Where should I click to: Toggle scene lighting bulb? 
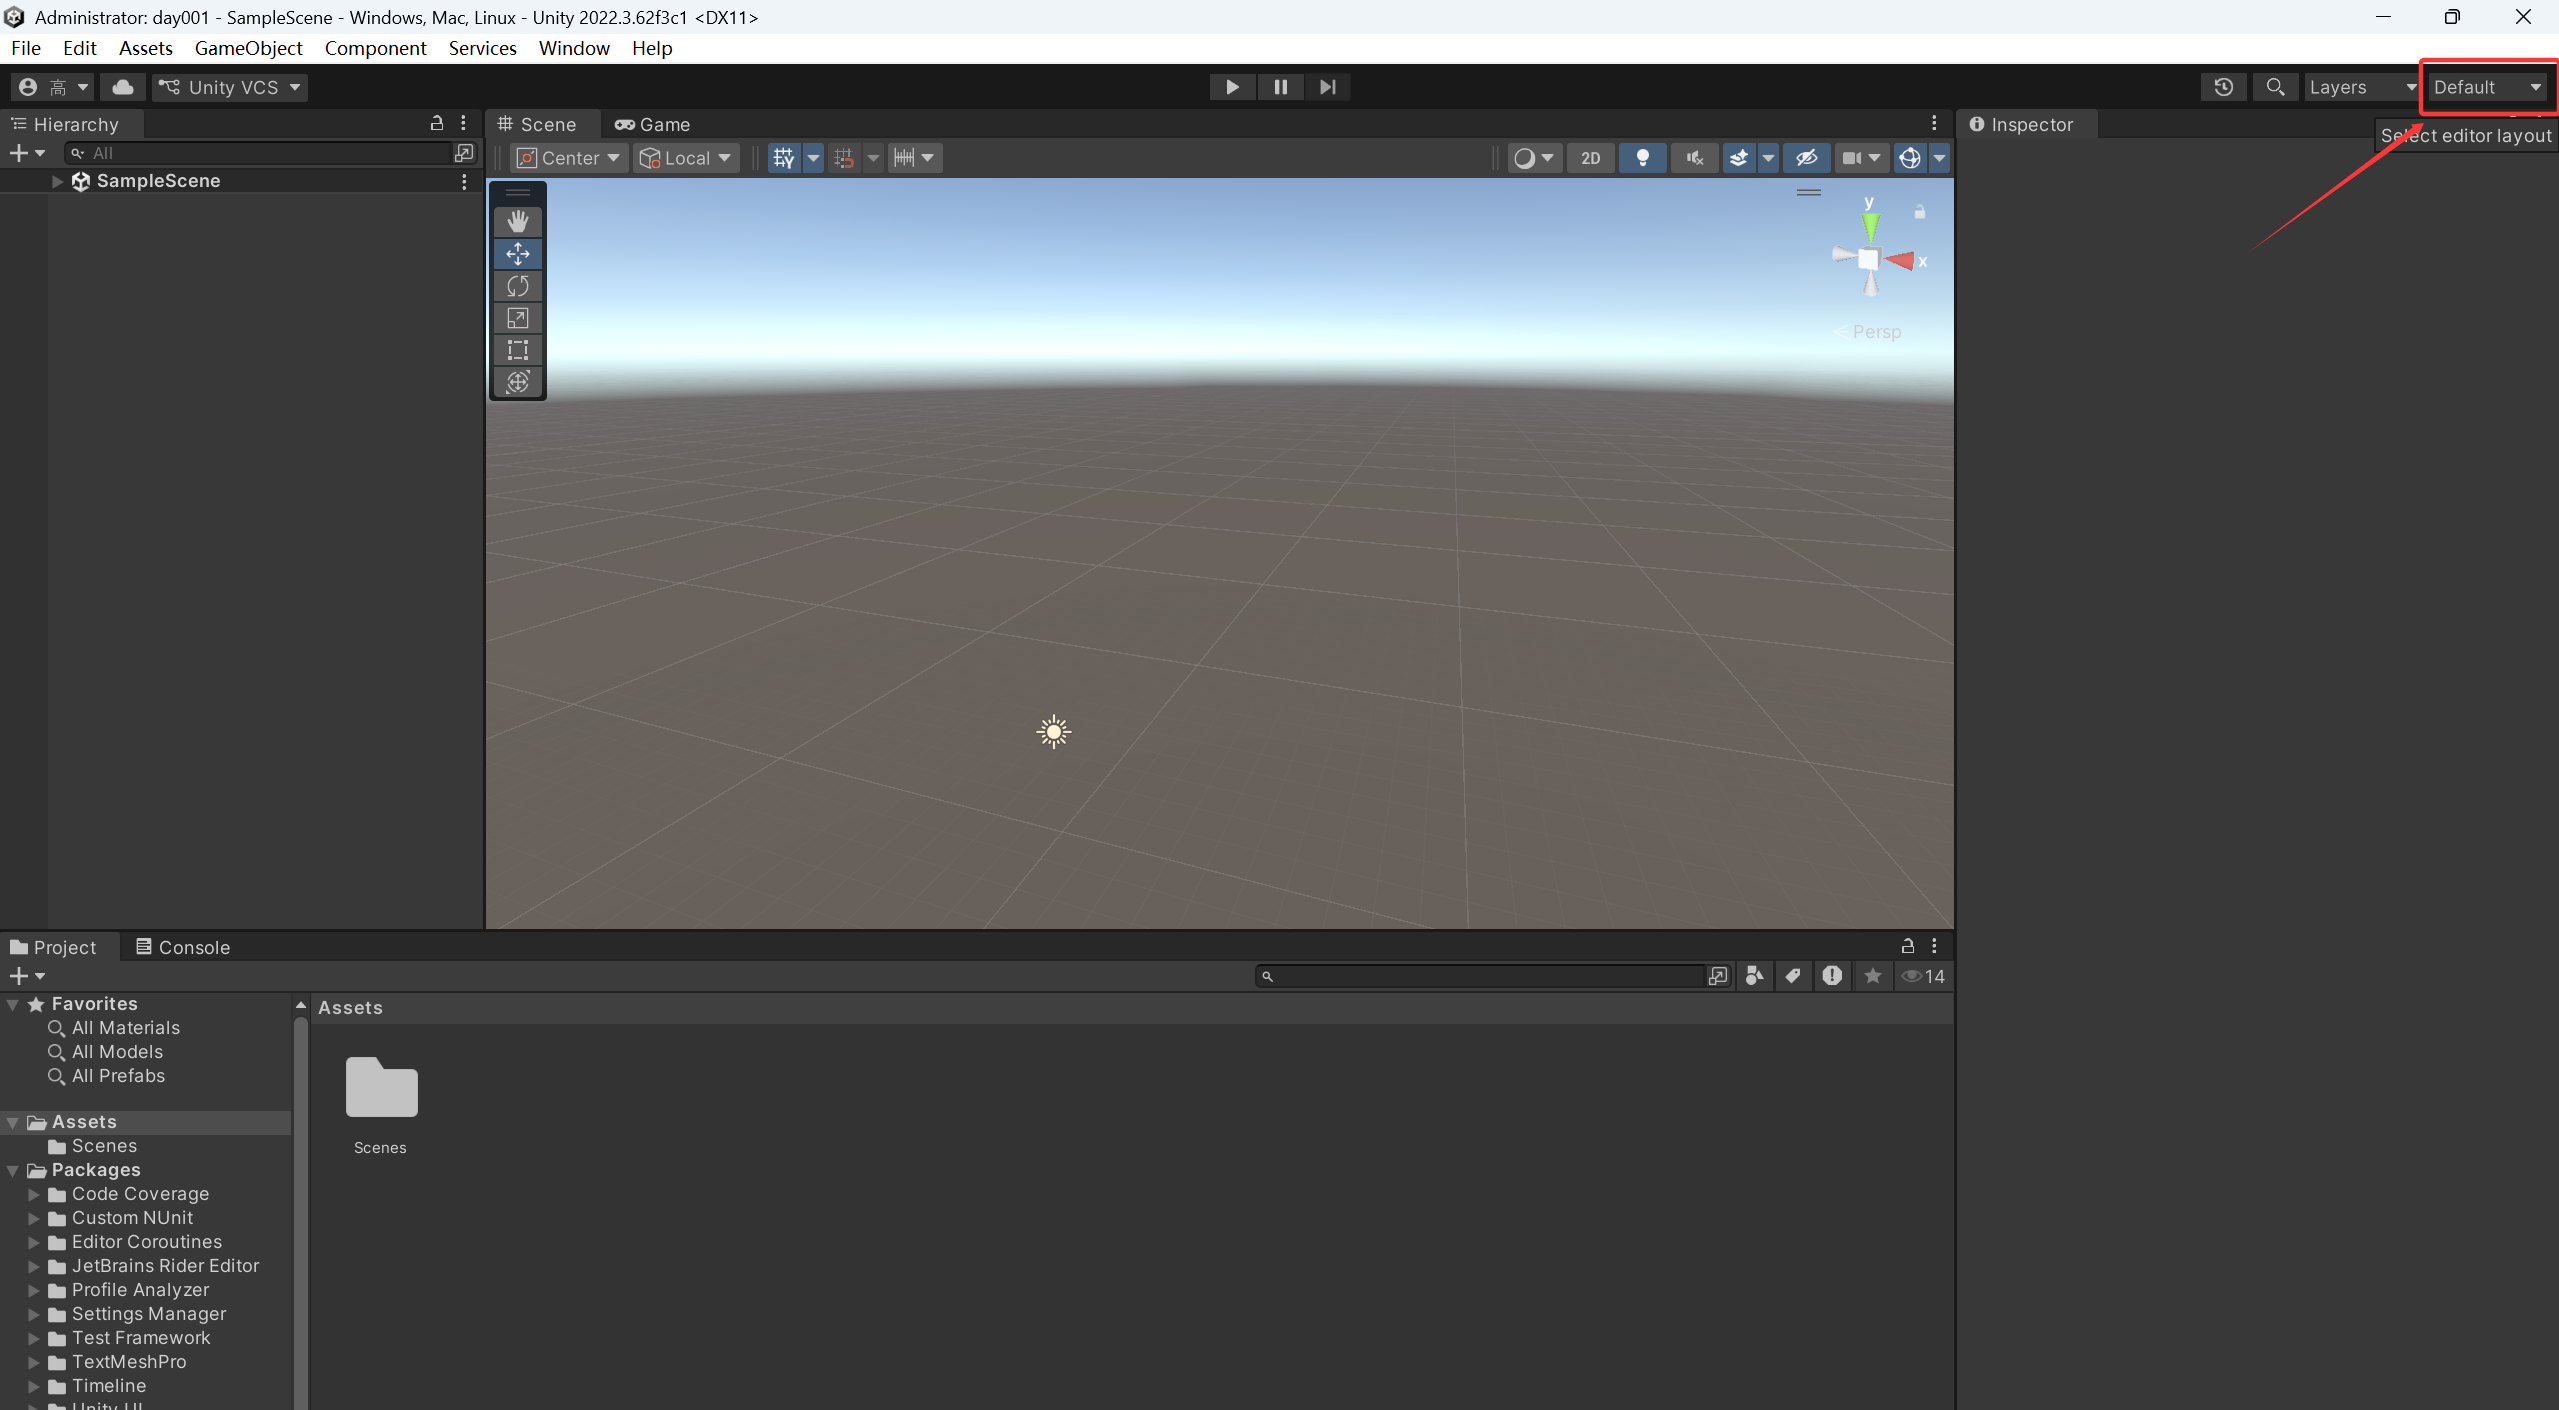1642,158
